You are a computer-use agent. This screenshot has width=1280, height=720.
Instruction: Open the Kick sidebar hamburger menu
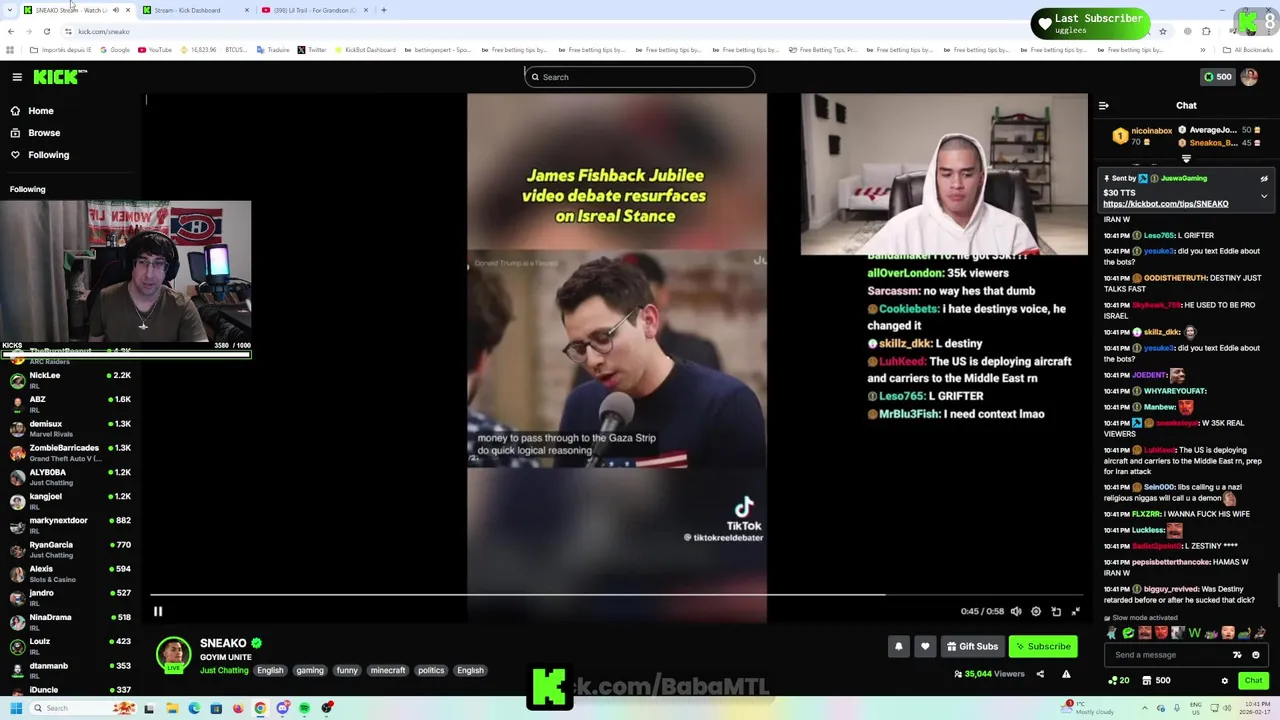click(17, 77)
